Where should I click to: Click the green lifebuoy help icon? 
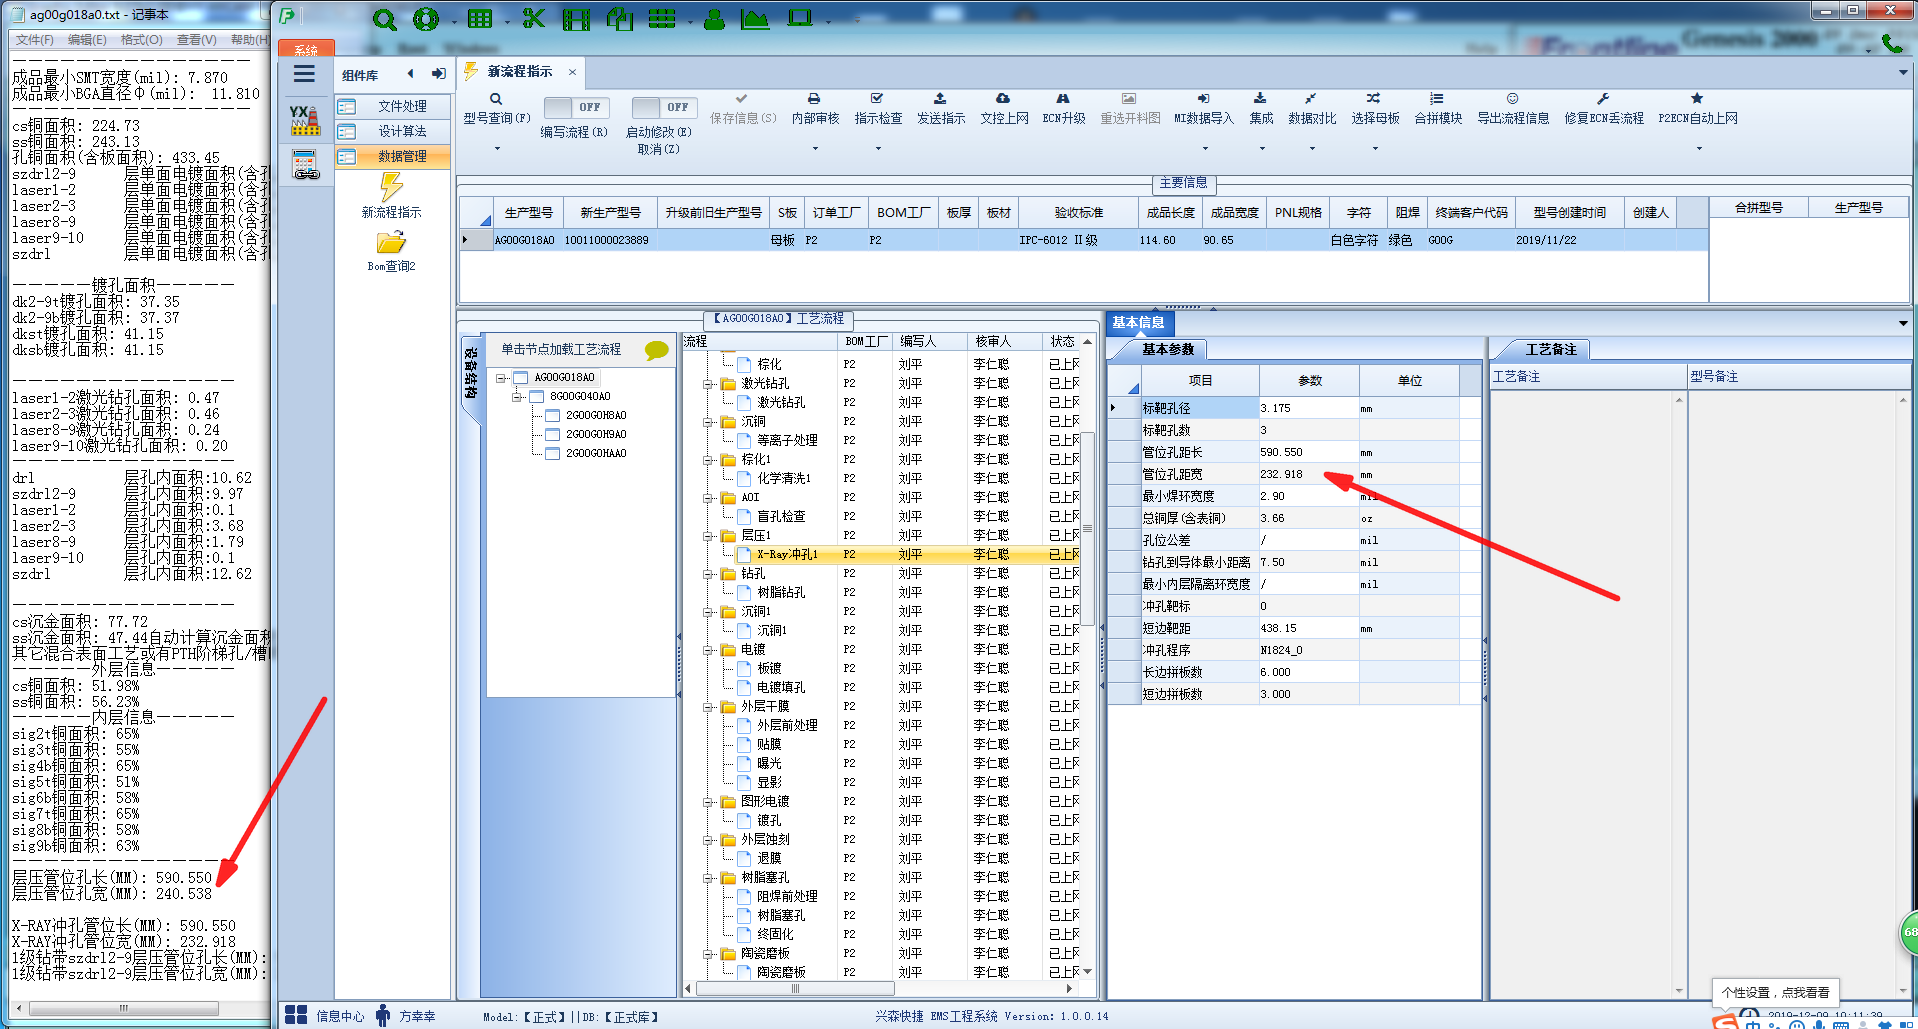point(426,19)
